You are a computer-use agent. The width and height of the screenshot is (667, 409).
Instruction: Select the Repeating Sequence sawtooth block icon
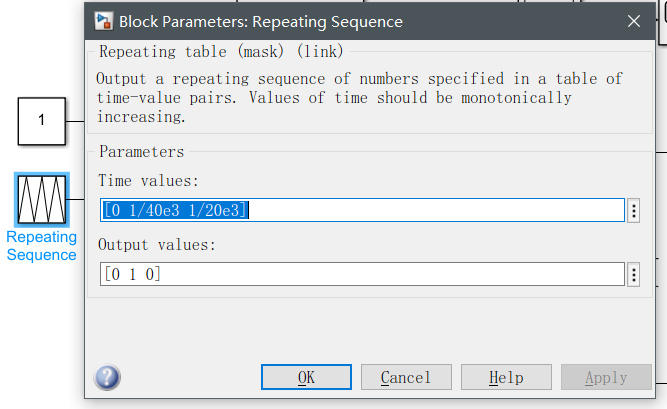[x=42, y=200]
